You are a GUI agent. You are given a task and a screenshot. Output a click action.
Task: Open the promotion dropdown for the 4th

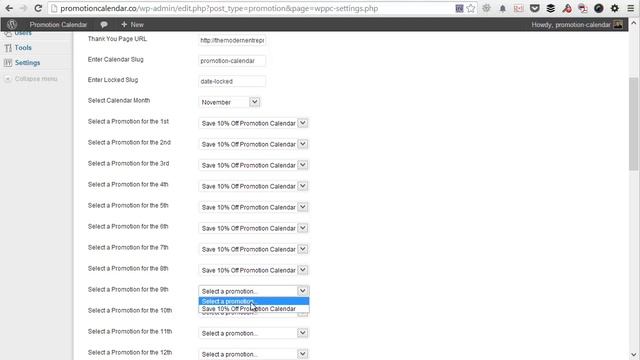[x=253, y=186]
